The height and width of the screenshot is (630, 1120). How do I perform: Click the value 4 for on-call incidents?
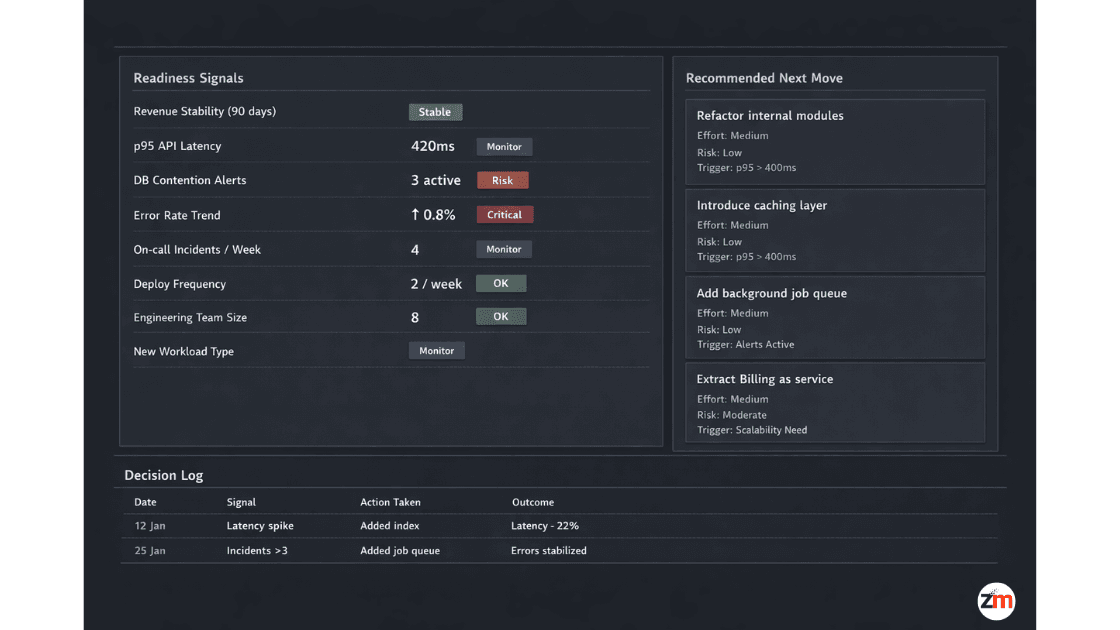(x=415, y=250)
